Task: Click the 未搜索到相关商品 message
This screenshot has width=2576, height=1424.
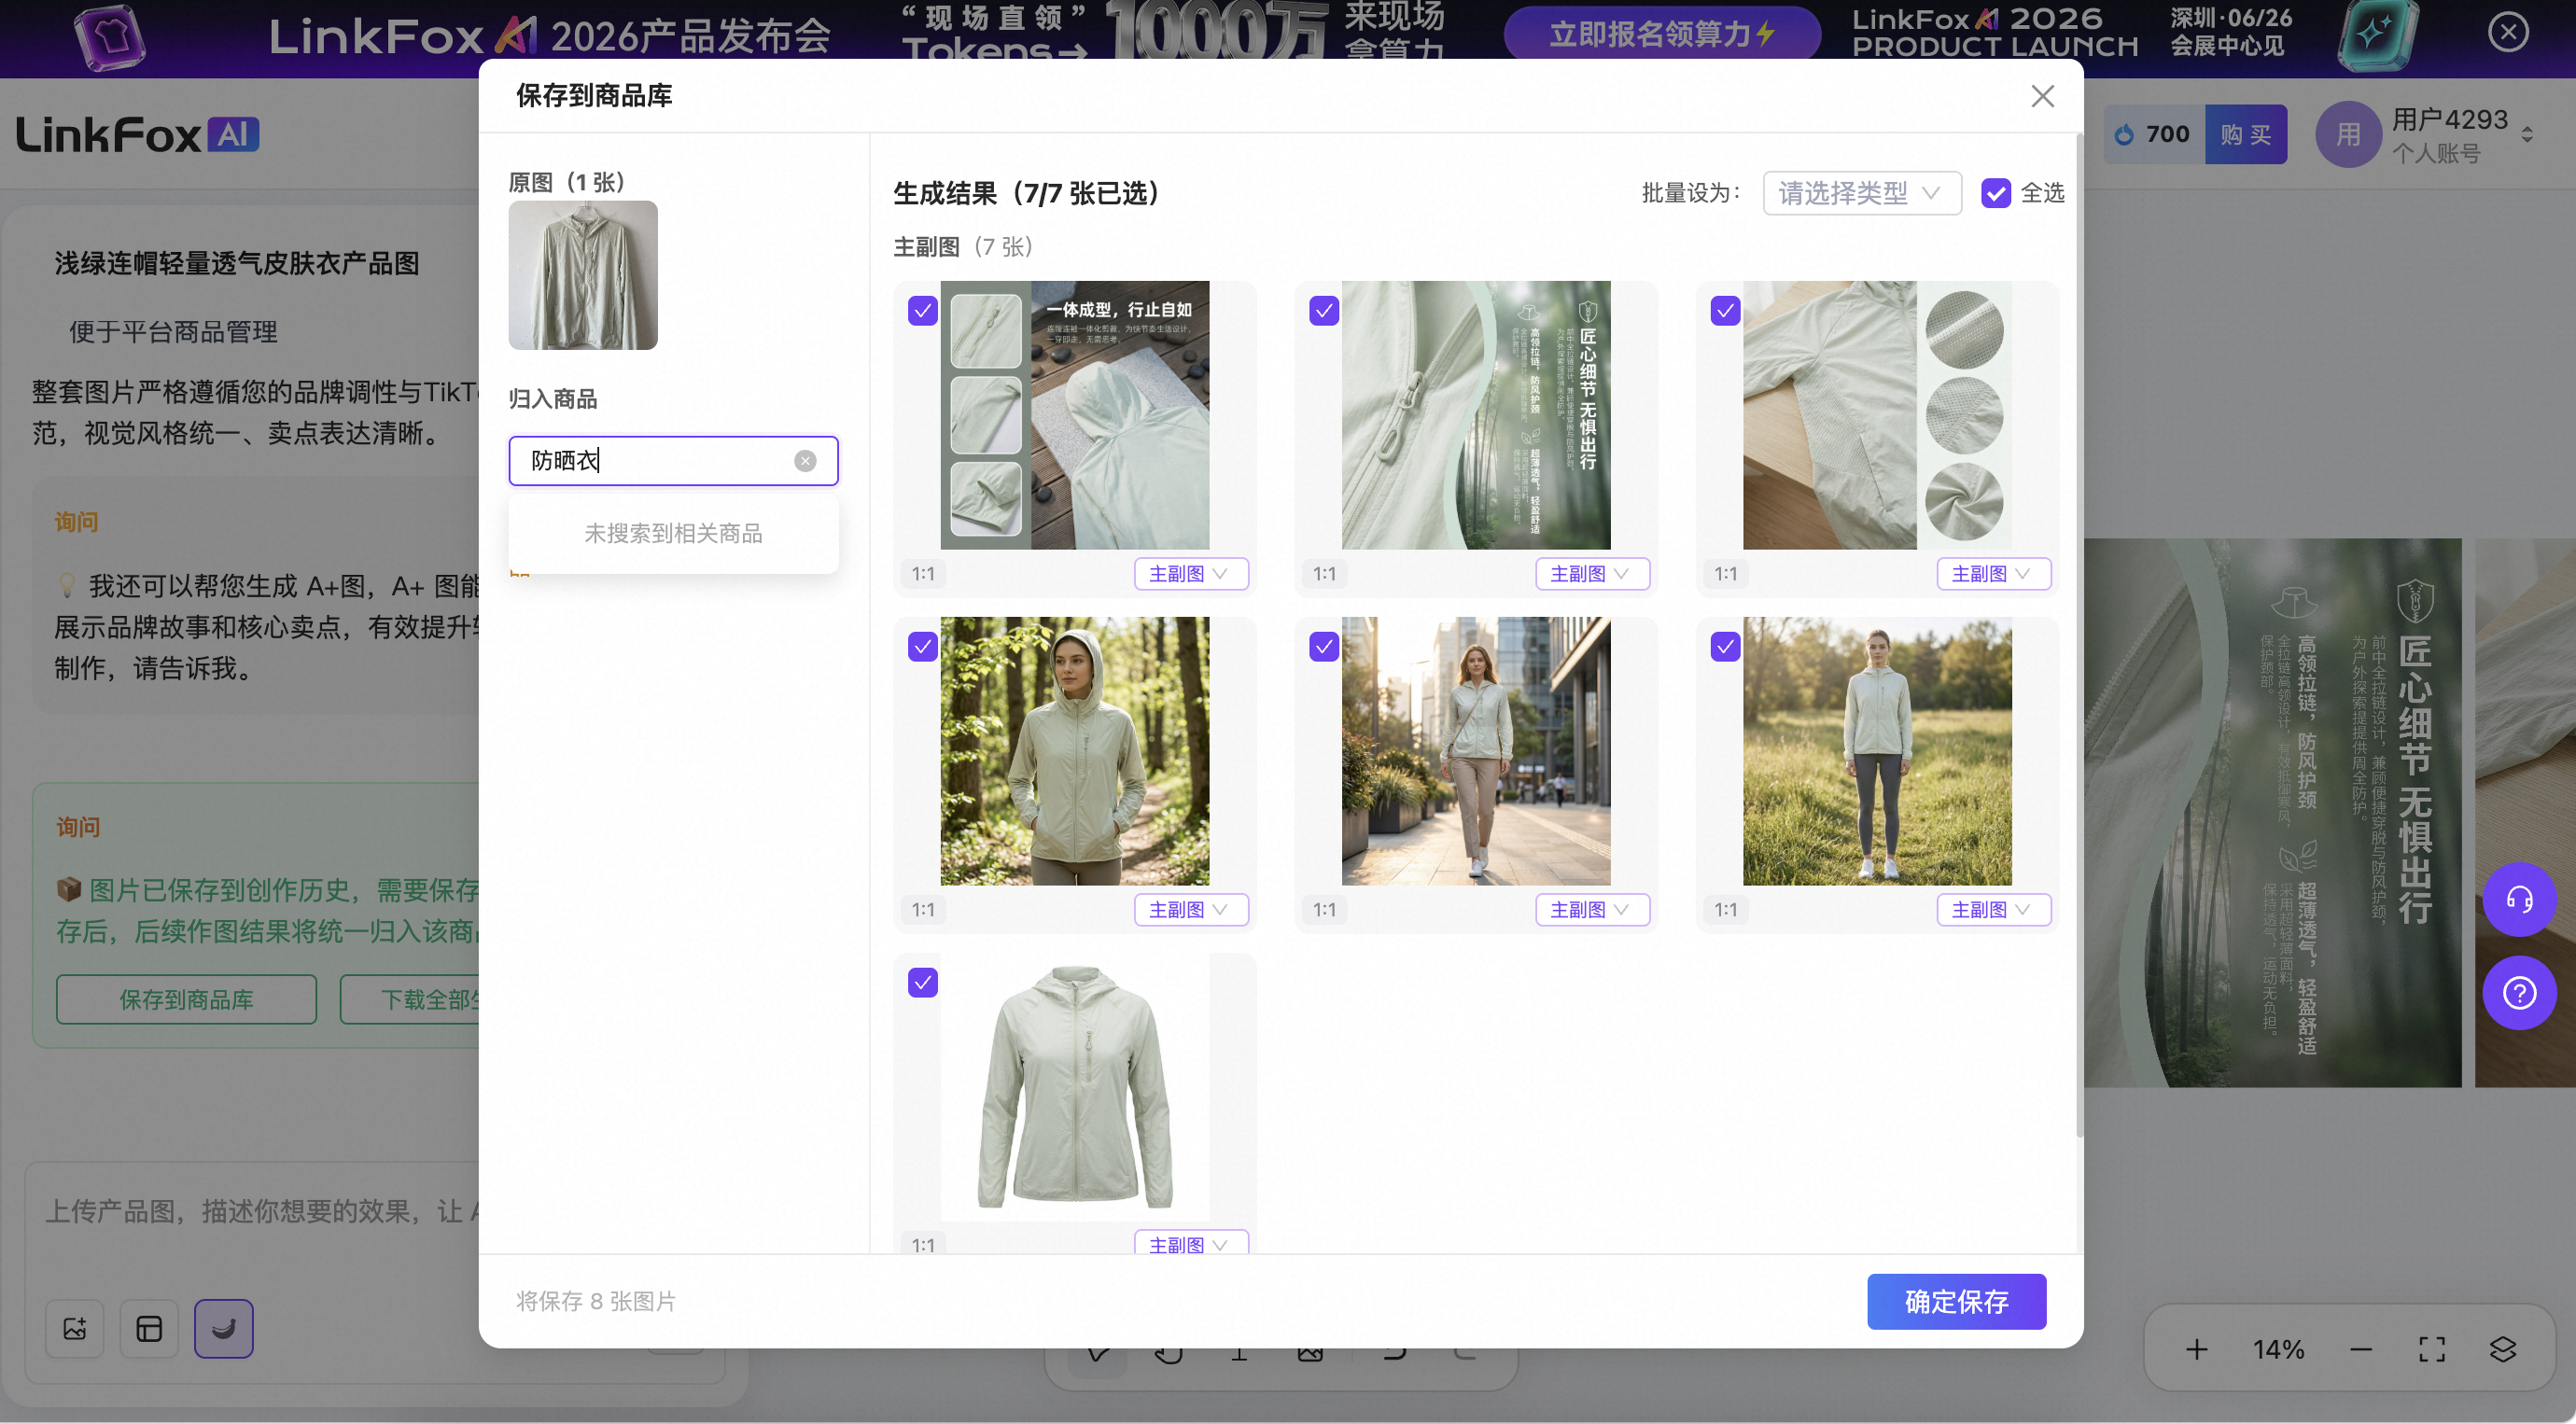Action: point(673,534)
